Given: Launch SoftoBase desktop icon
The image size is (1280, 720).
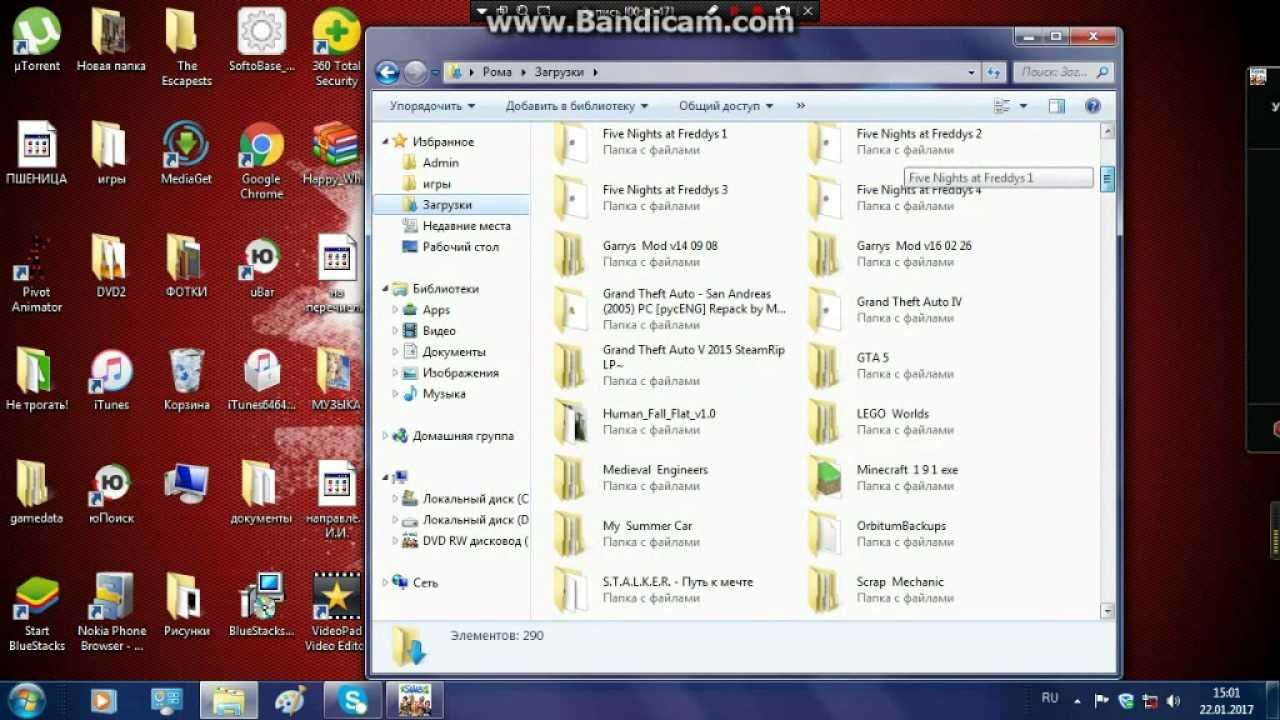Looking at the screenshot, I should point(262,40).
